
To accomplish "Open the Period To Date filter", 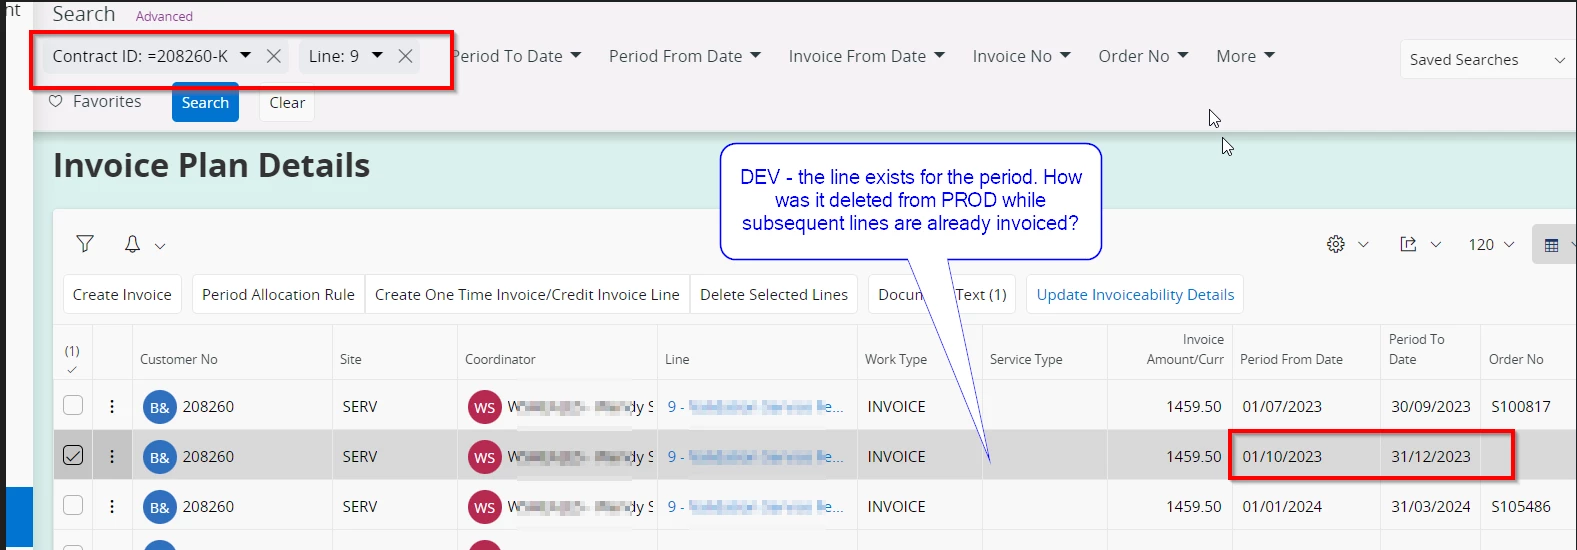I will (516, 56).
